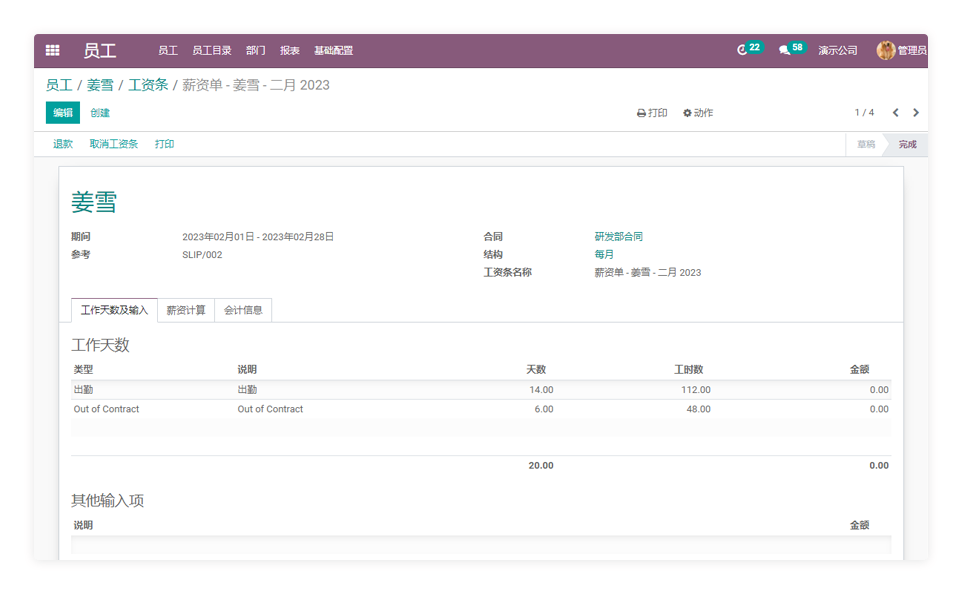Open the 部门 menu item
Viewport: 962px width, 594px height.
click(x=256, y=50)
